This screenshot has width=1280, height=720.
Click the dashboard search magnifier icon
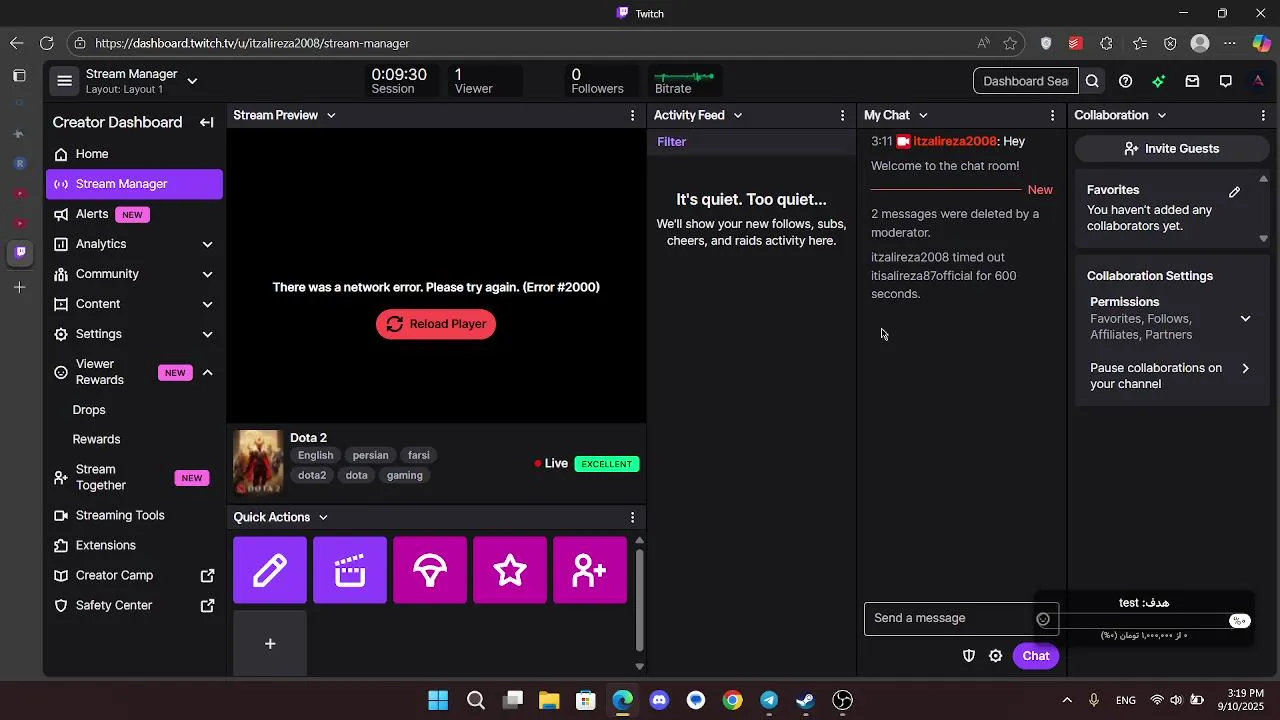coord(1092,81)
